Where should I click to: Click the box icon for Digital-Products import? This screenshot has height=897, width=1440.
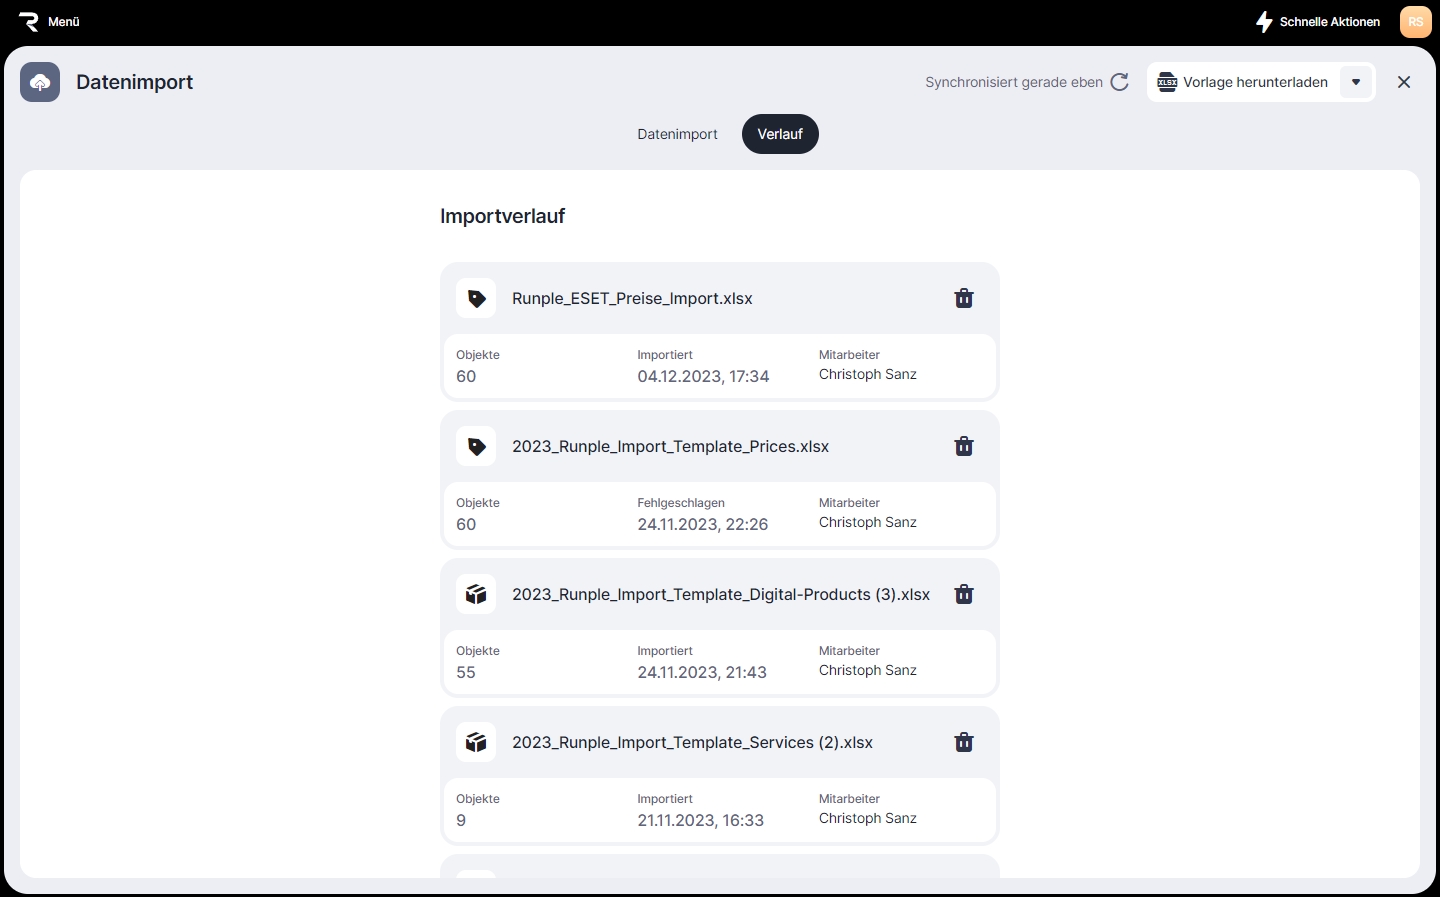476,594
